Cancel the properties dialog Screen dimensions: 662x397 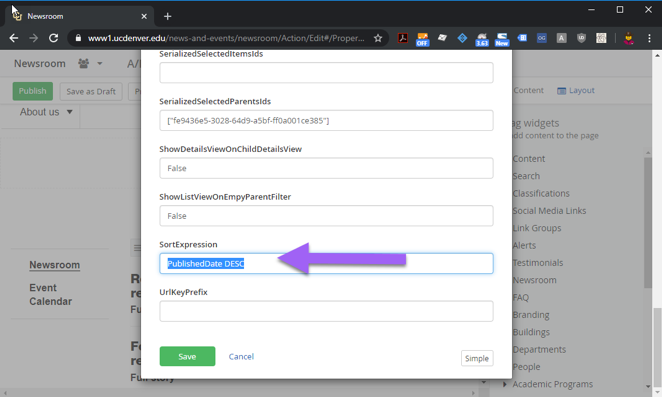click(x=241, y=356)
